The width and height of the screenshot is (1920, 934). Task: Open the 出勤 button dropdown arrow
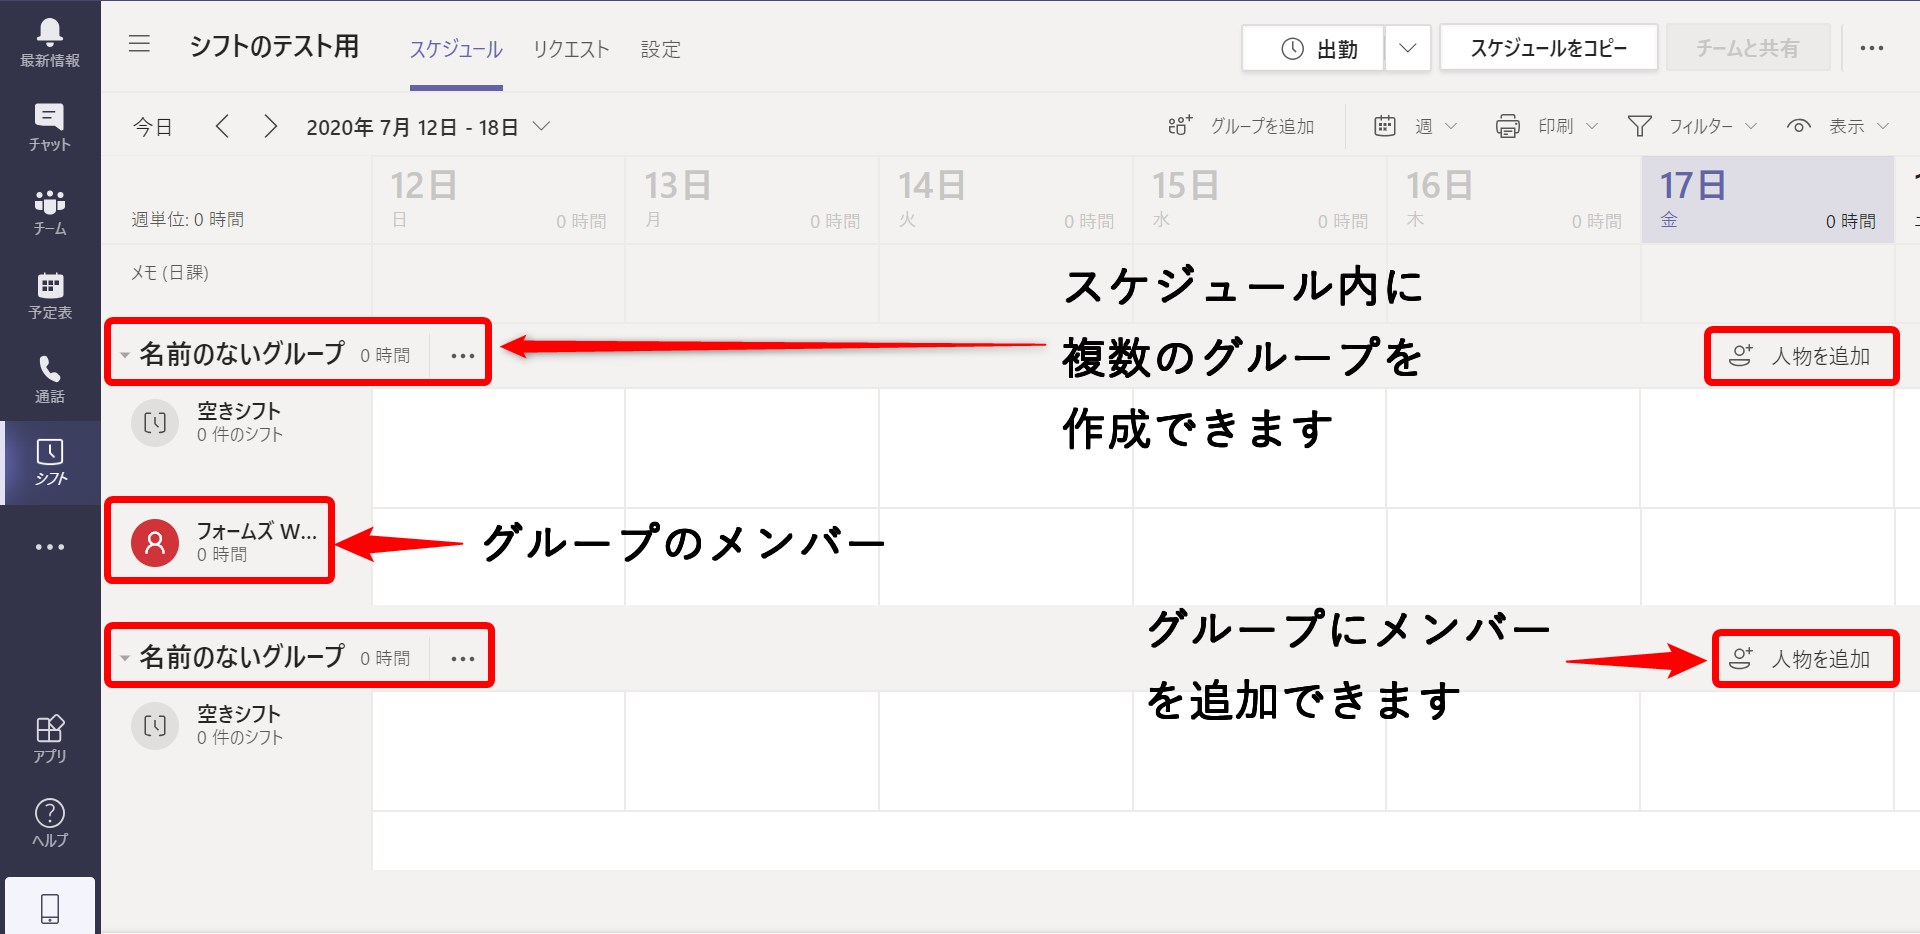point(1409,47)
